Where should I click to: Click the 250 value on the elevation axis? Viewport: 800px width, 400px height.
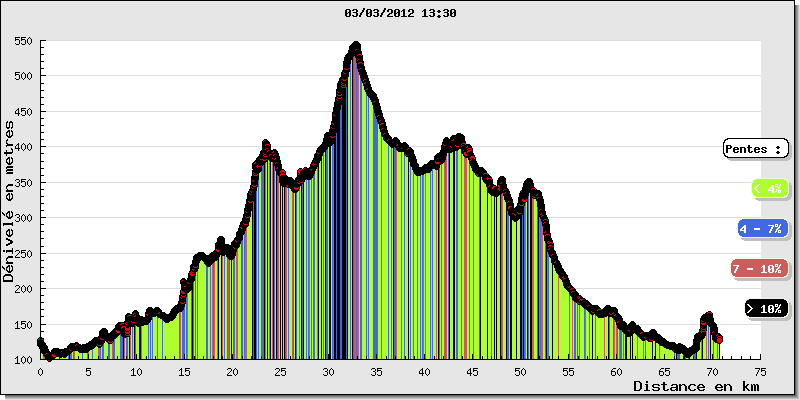(24, 254)
